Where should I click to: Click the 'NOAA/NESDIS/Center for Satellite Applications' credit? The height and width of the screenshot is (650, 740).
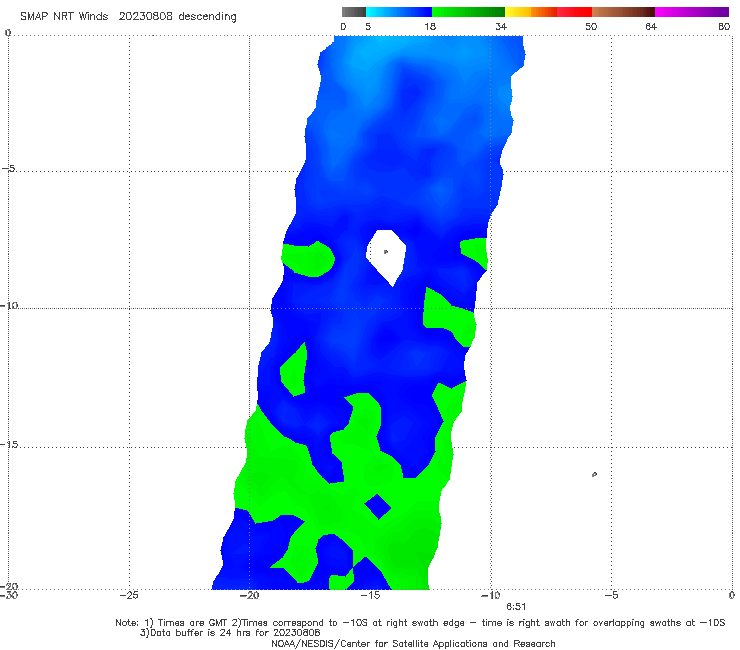[413, 644]
